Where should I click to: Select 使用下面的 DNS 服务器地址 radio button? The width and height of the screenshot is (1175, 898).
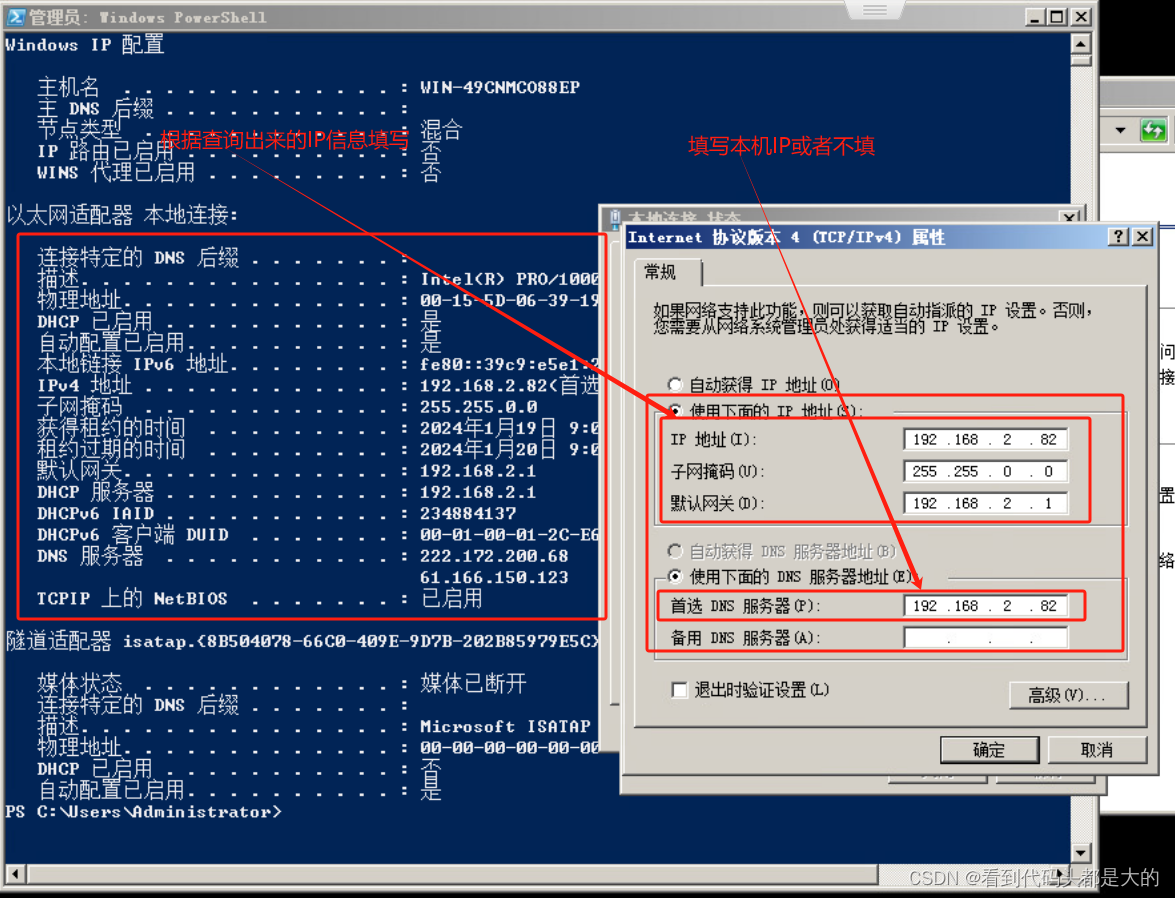click(675, 576)
